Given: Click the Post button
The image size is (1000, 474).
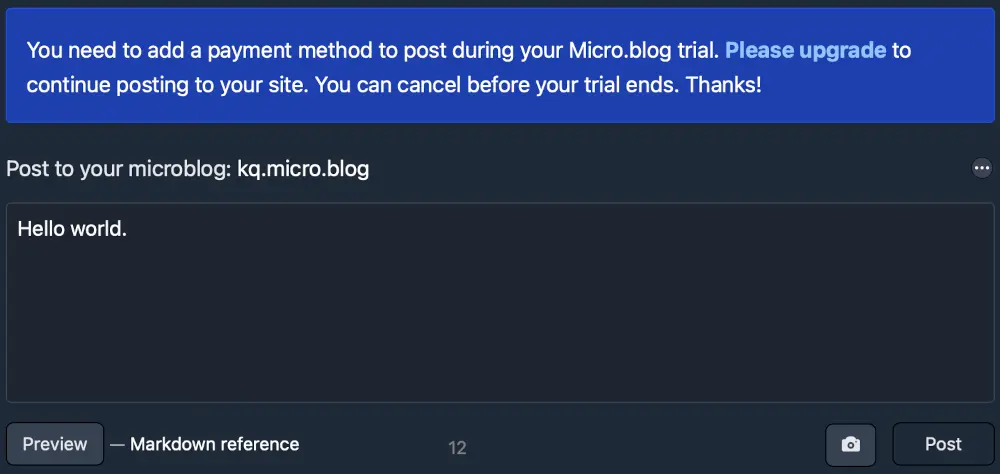Looking at the screenshot, I should click(x=943, y=444).
